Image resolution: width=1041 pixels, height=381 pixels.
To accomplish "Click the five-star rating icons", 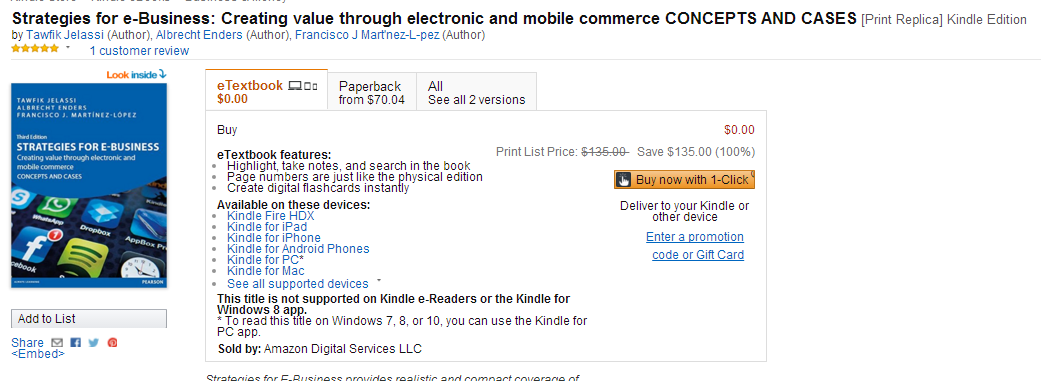I will pos(35,48).
